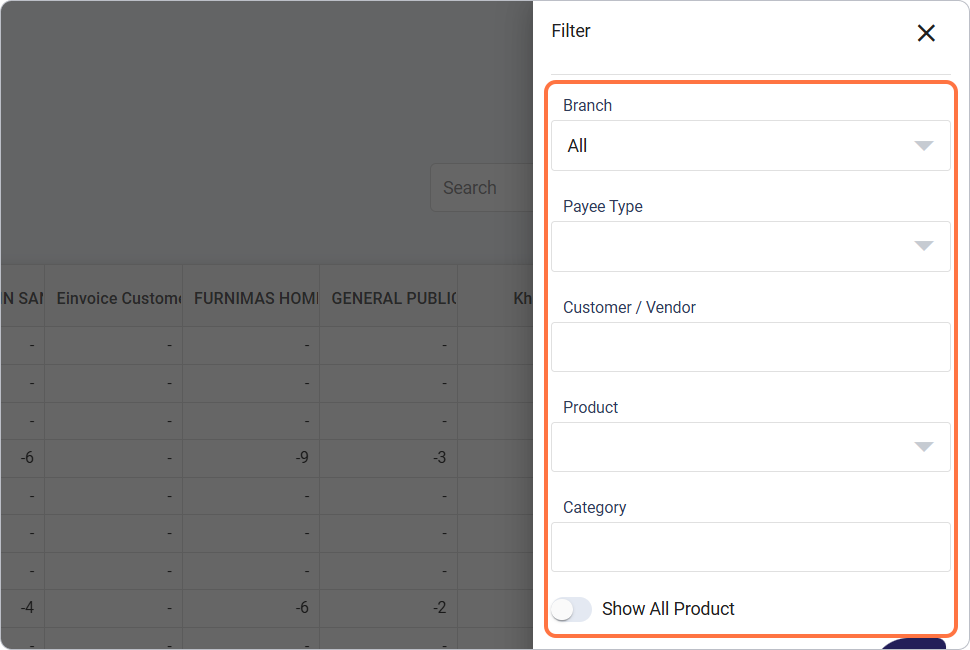The width and height of the screenshot is (970, 650).
Task: Click the -2 cell under GENERAL PUBLIC
Action: 388,608
